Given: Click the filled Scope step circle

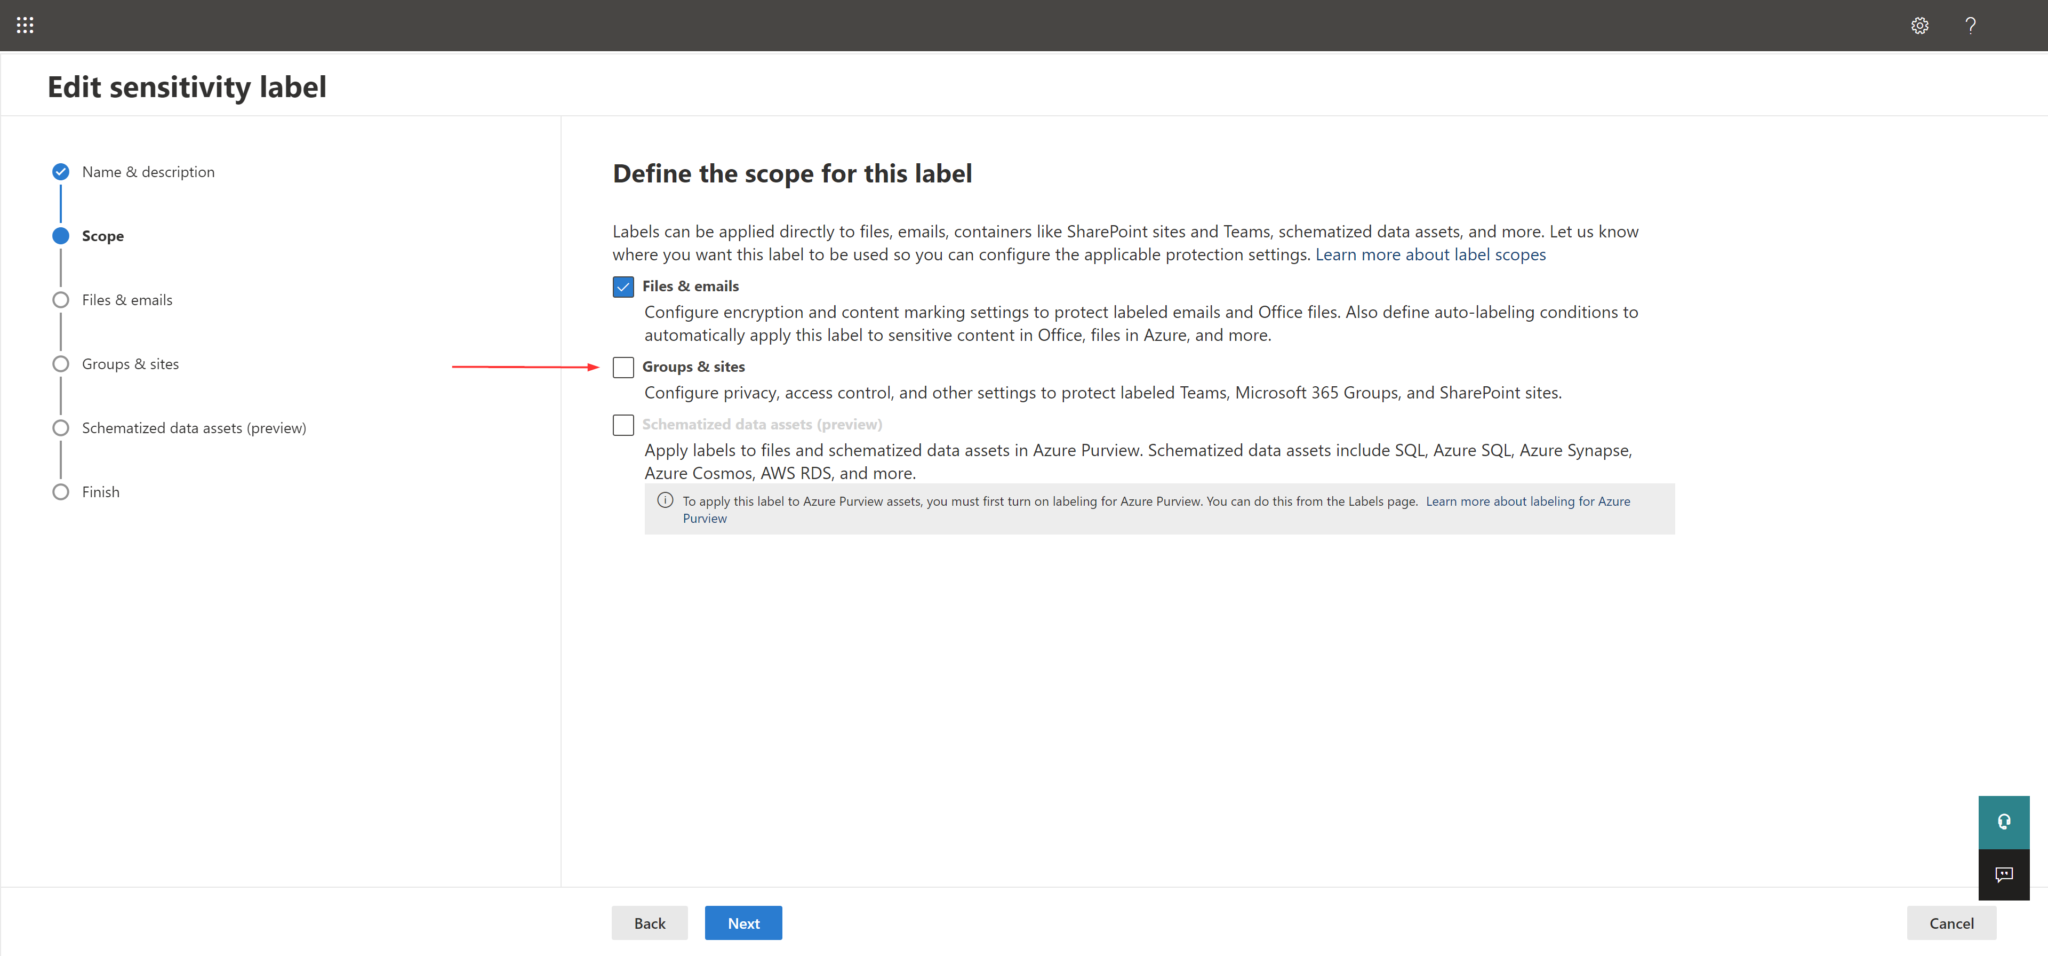Looking at the screenshot, I should tap(60, 236).
